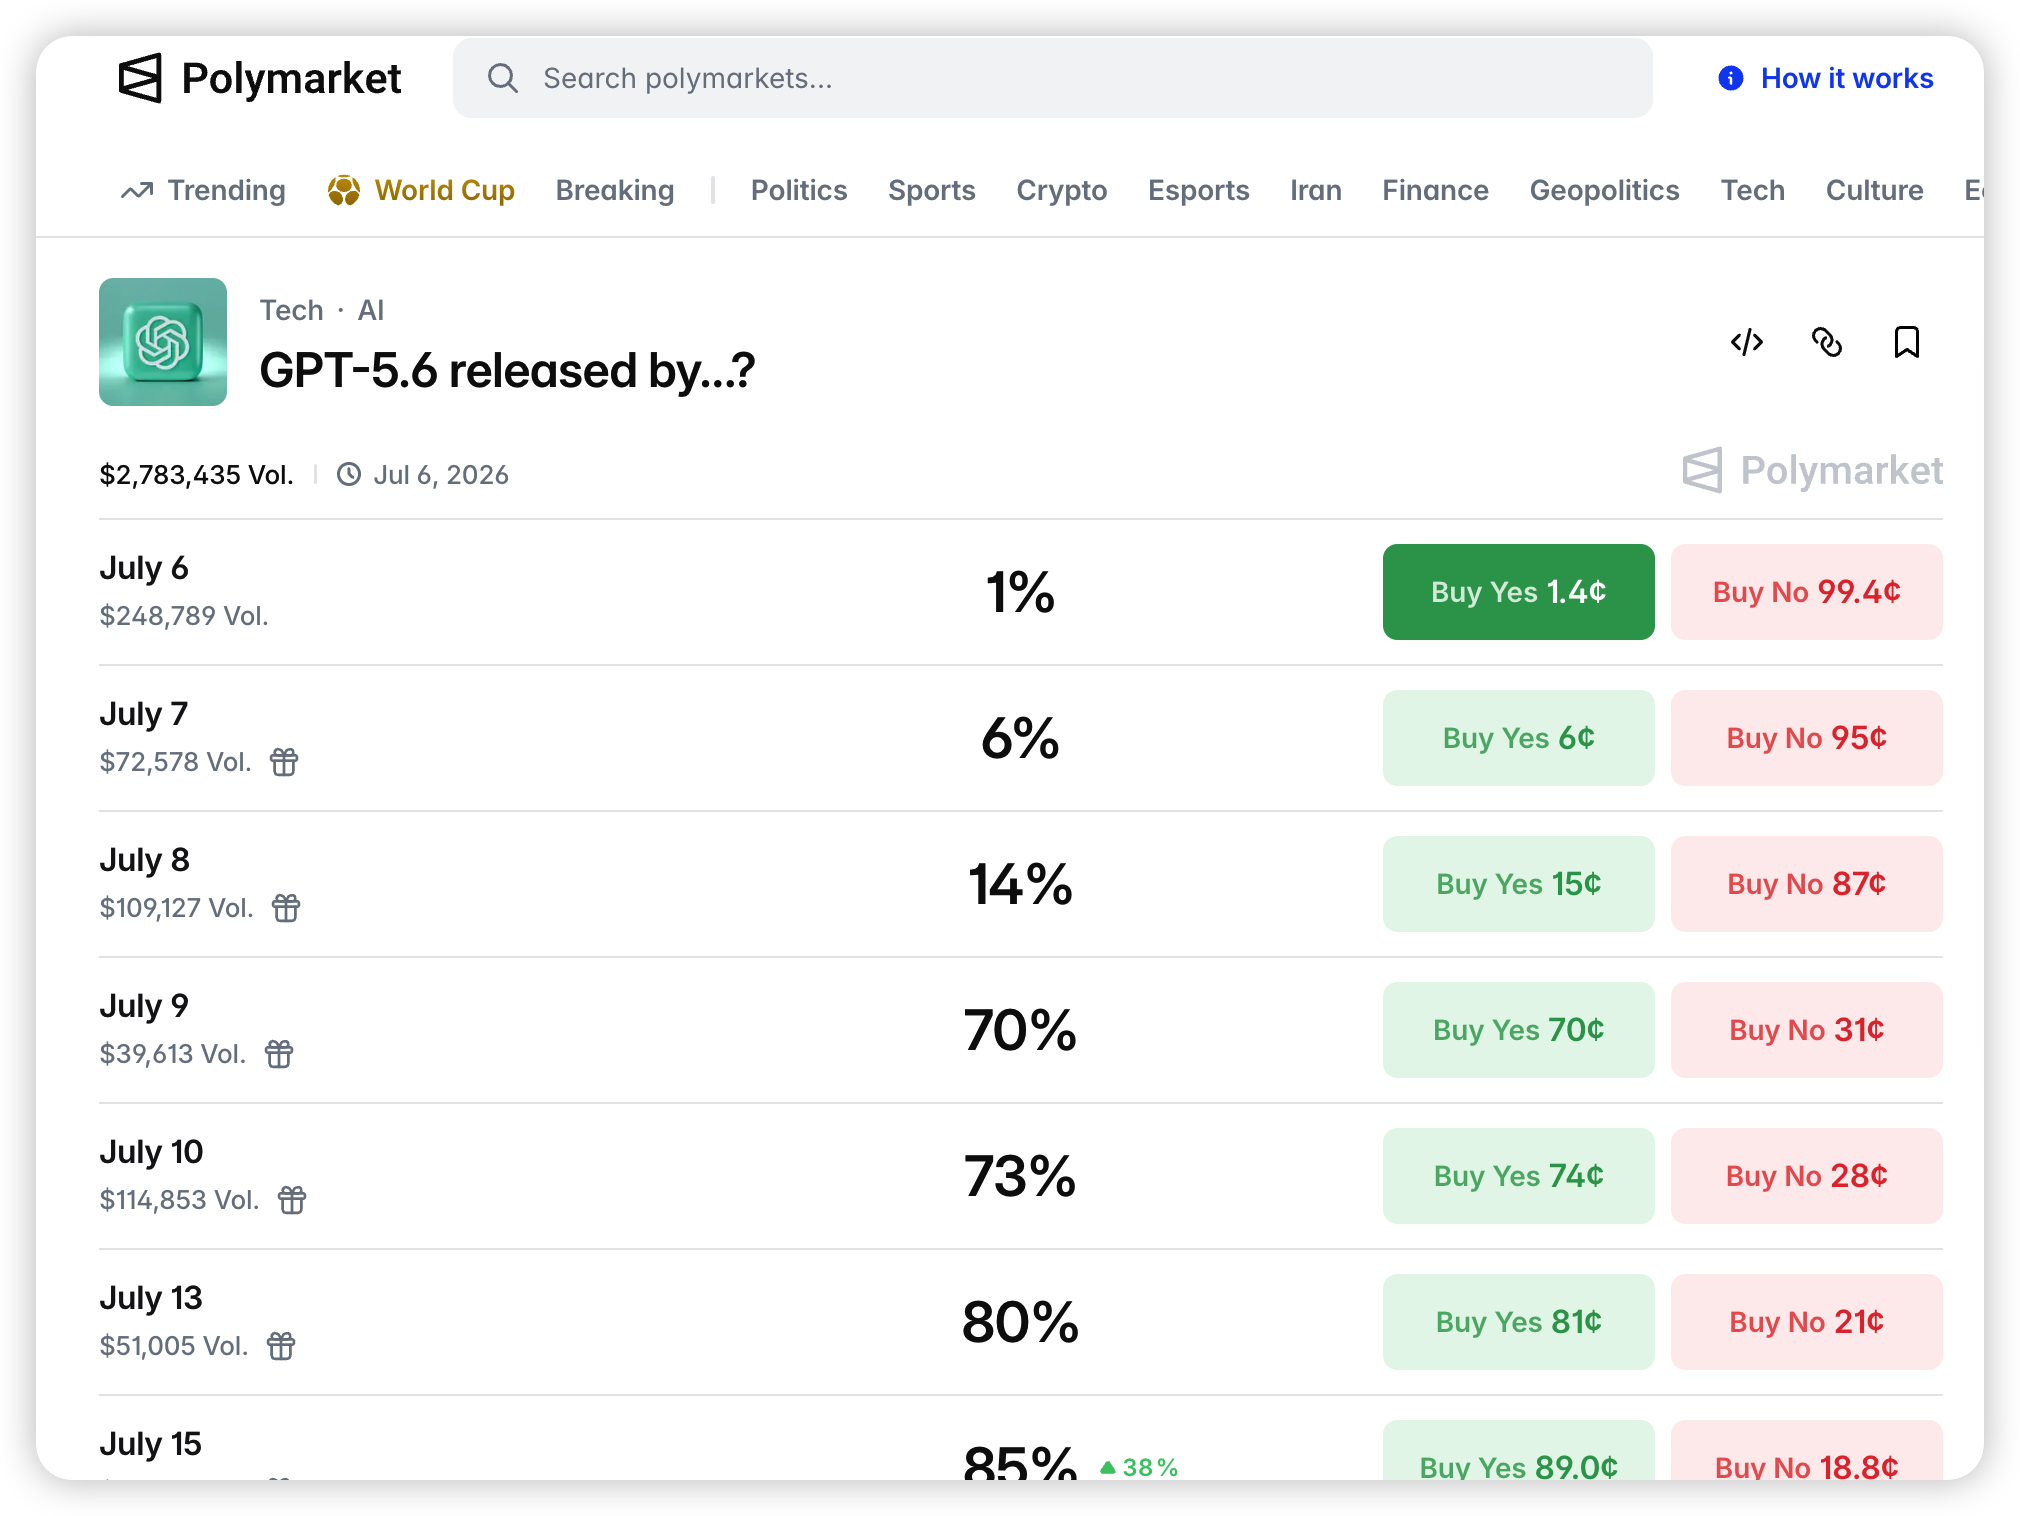Open the GPT-5.6 market thumbnail image
This screenshot has width=2020, height=1516.
163,342
